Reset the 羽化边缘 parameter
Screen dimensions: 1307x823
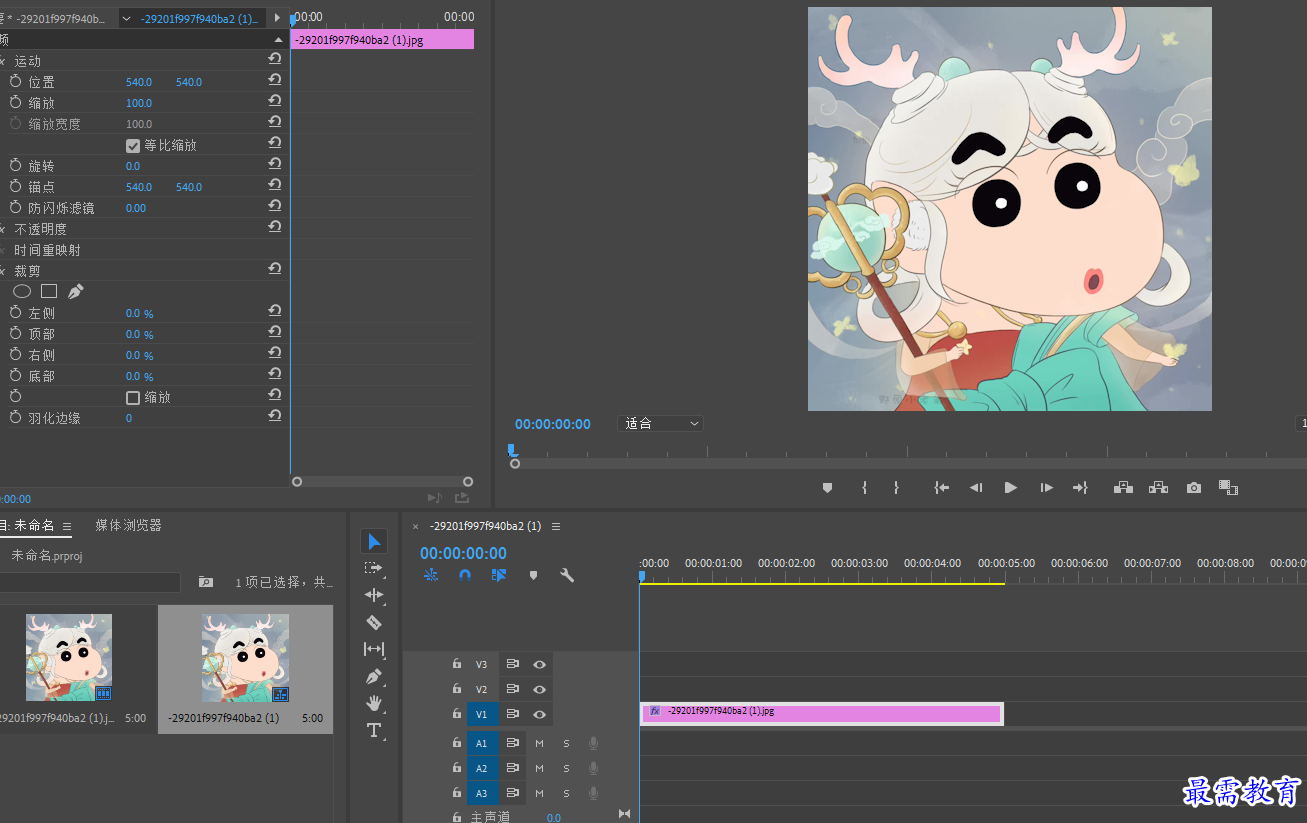tap(274, 416)
